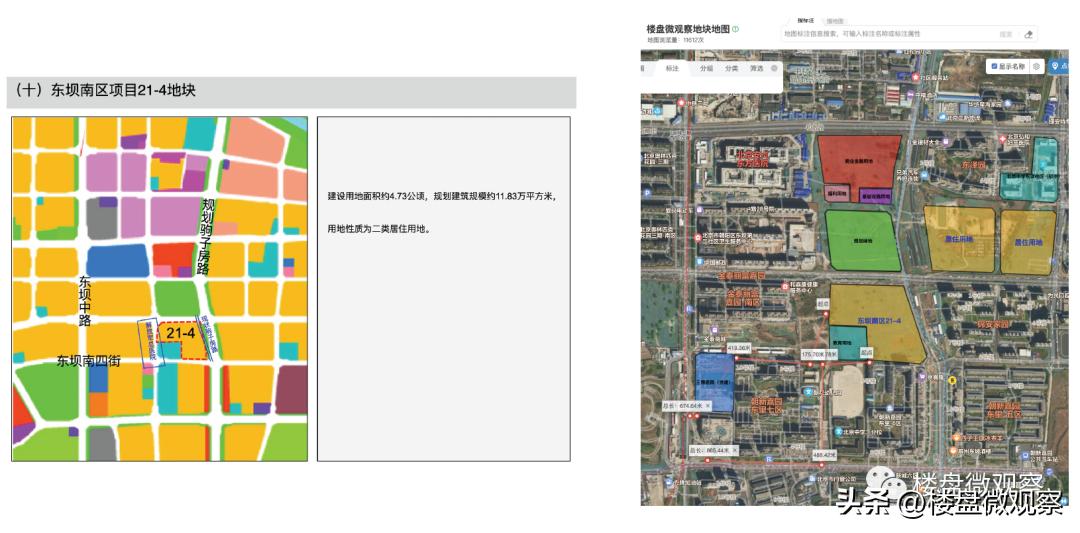
Task: Select the 按标注 search mode tab
Action: pyautogui.click(x=805, y=21)
